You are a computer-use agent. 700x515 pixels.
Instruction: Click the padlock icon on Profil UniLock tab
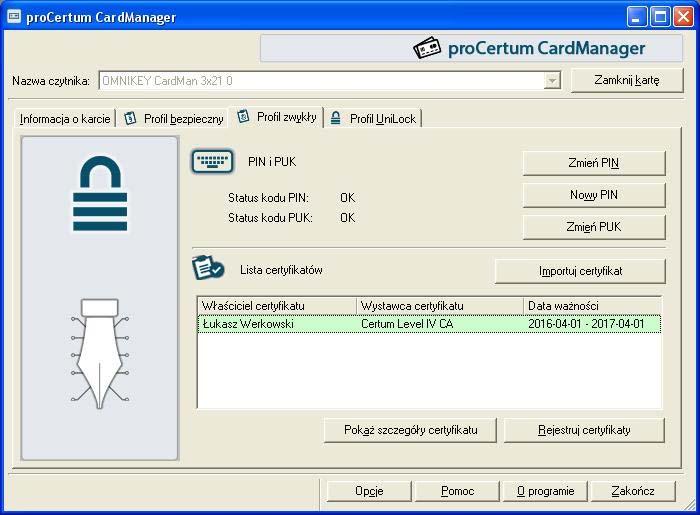pyautogui.click(x=336, y=118)
